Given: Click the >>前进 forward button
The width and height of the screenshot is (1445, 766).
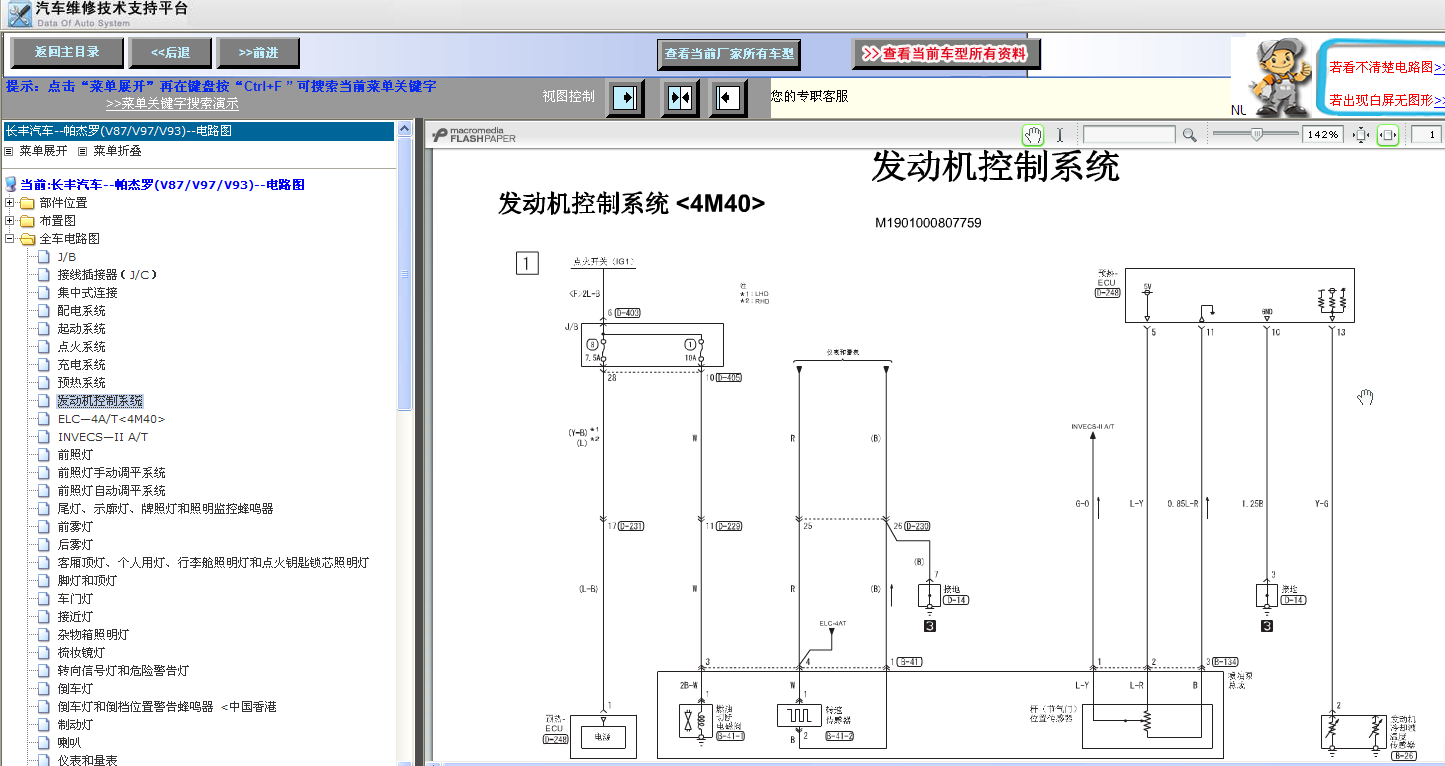Looking at the screenshot, I should [x=259, y=53].
